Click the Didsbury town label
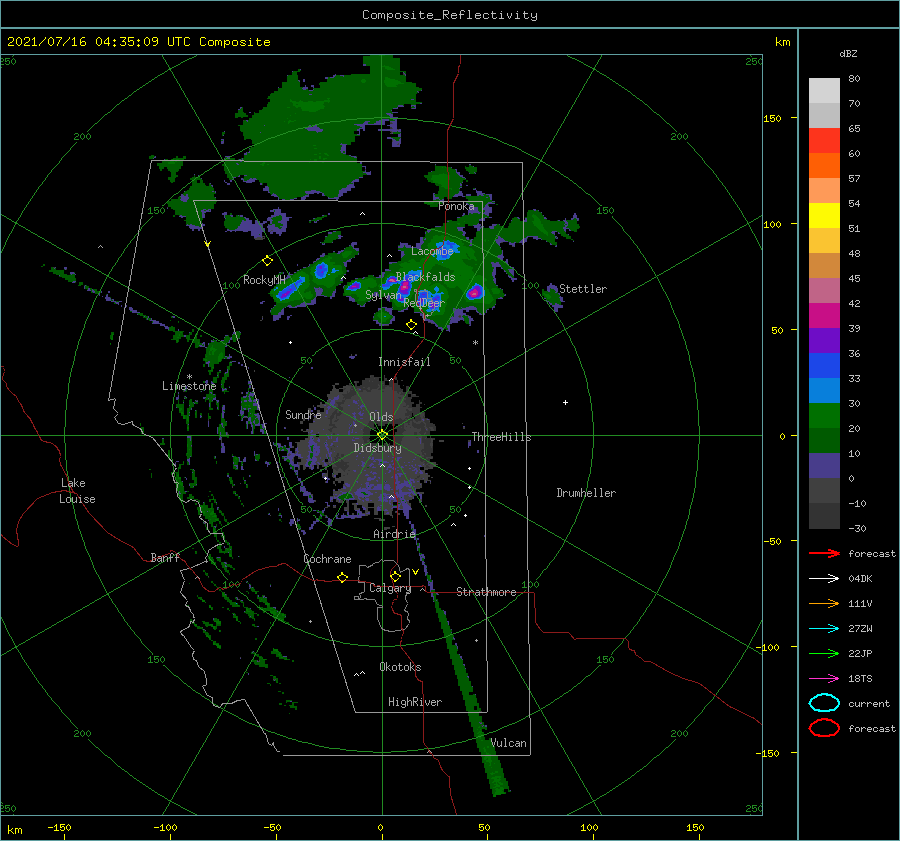900x841 pixels. pyautogui.click(x=377, y=448)
